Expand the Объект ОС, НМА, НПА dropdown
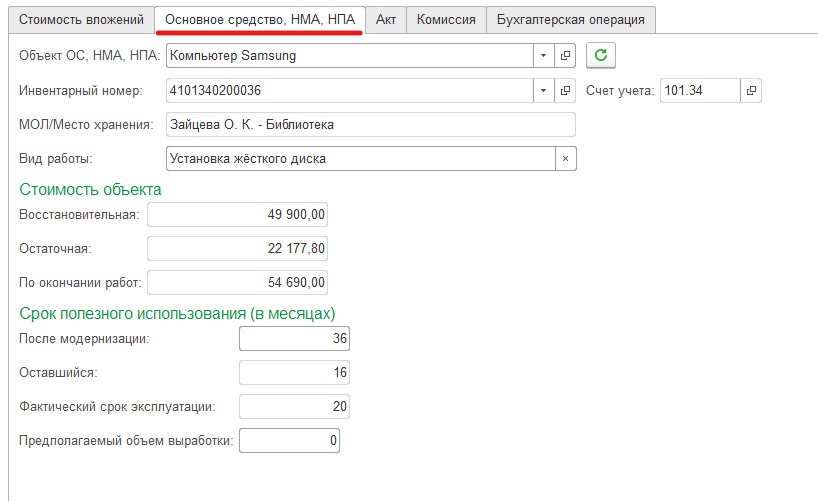The width and height of the screenshot is (818, 501). coord(544,56)
